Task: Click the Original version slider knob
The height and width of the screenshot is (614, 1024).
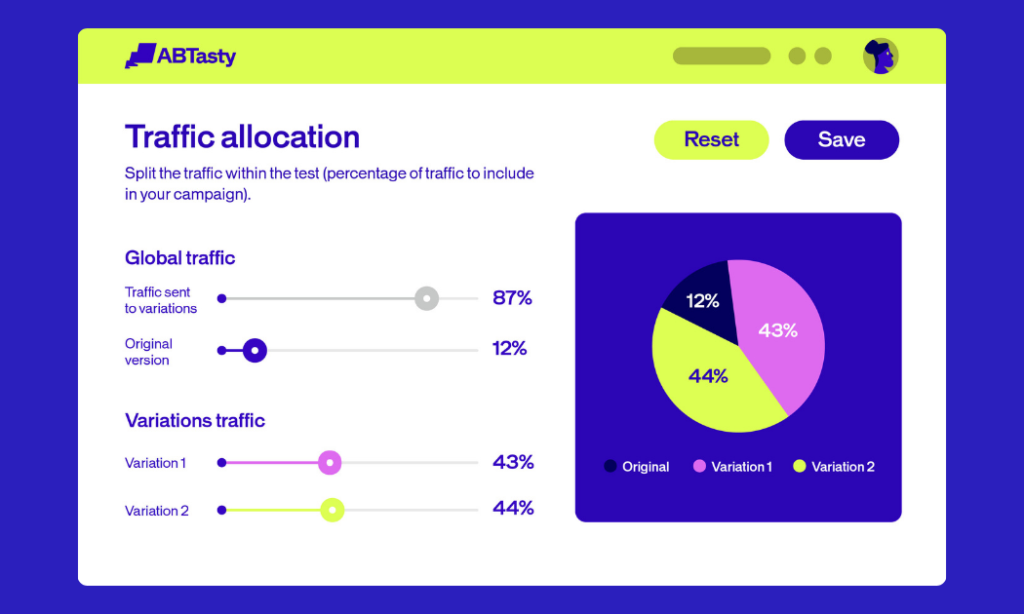Action: (x=255, y=350)
